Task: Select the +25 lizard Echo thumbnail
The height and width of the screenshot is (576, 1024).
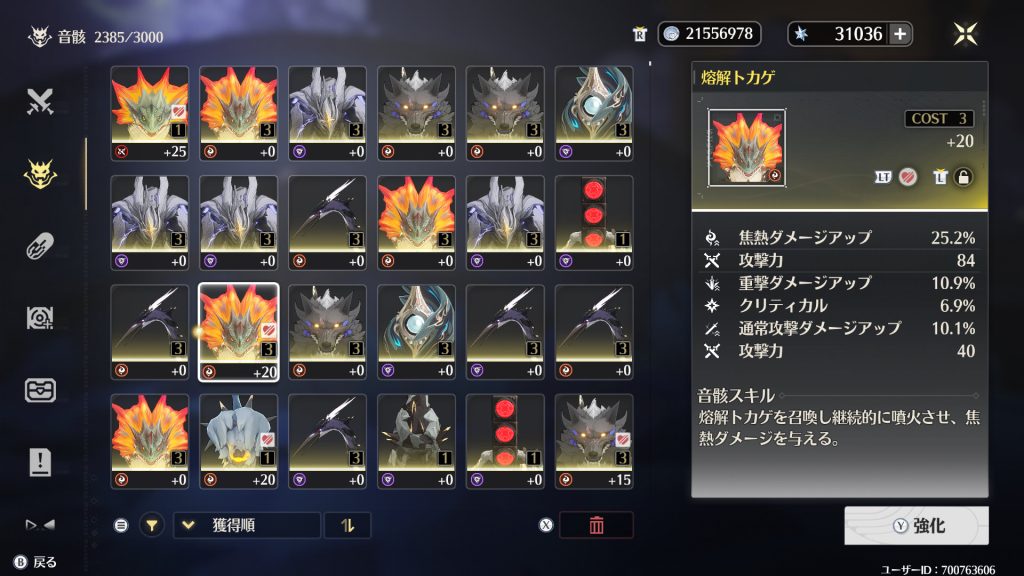Action: [x=150, y=113]
